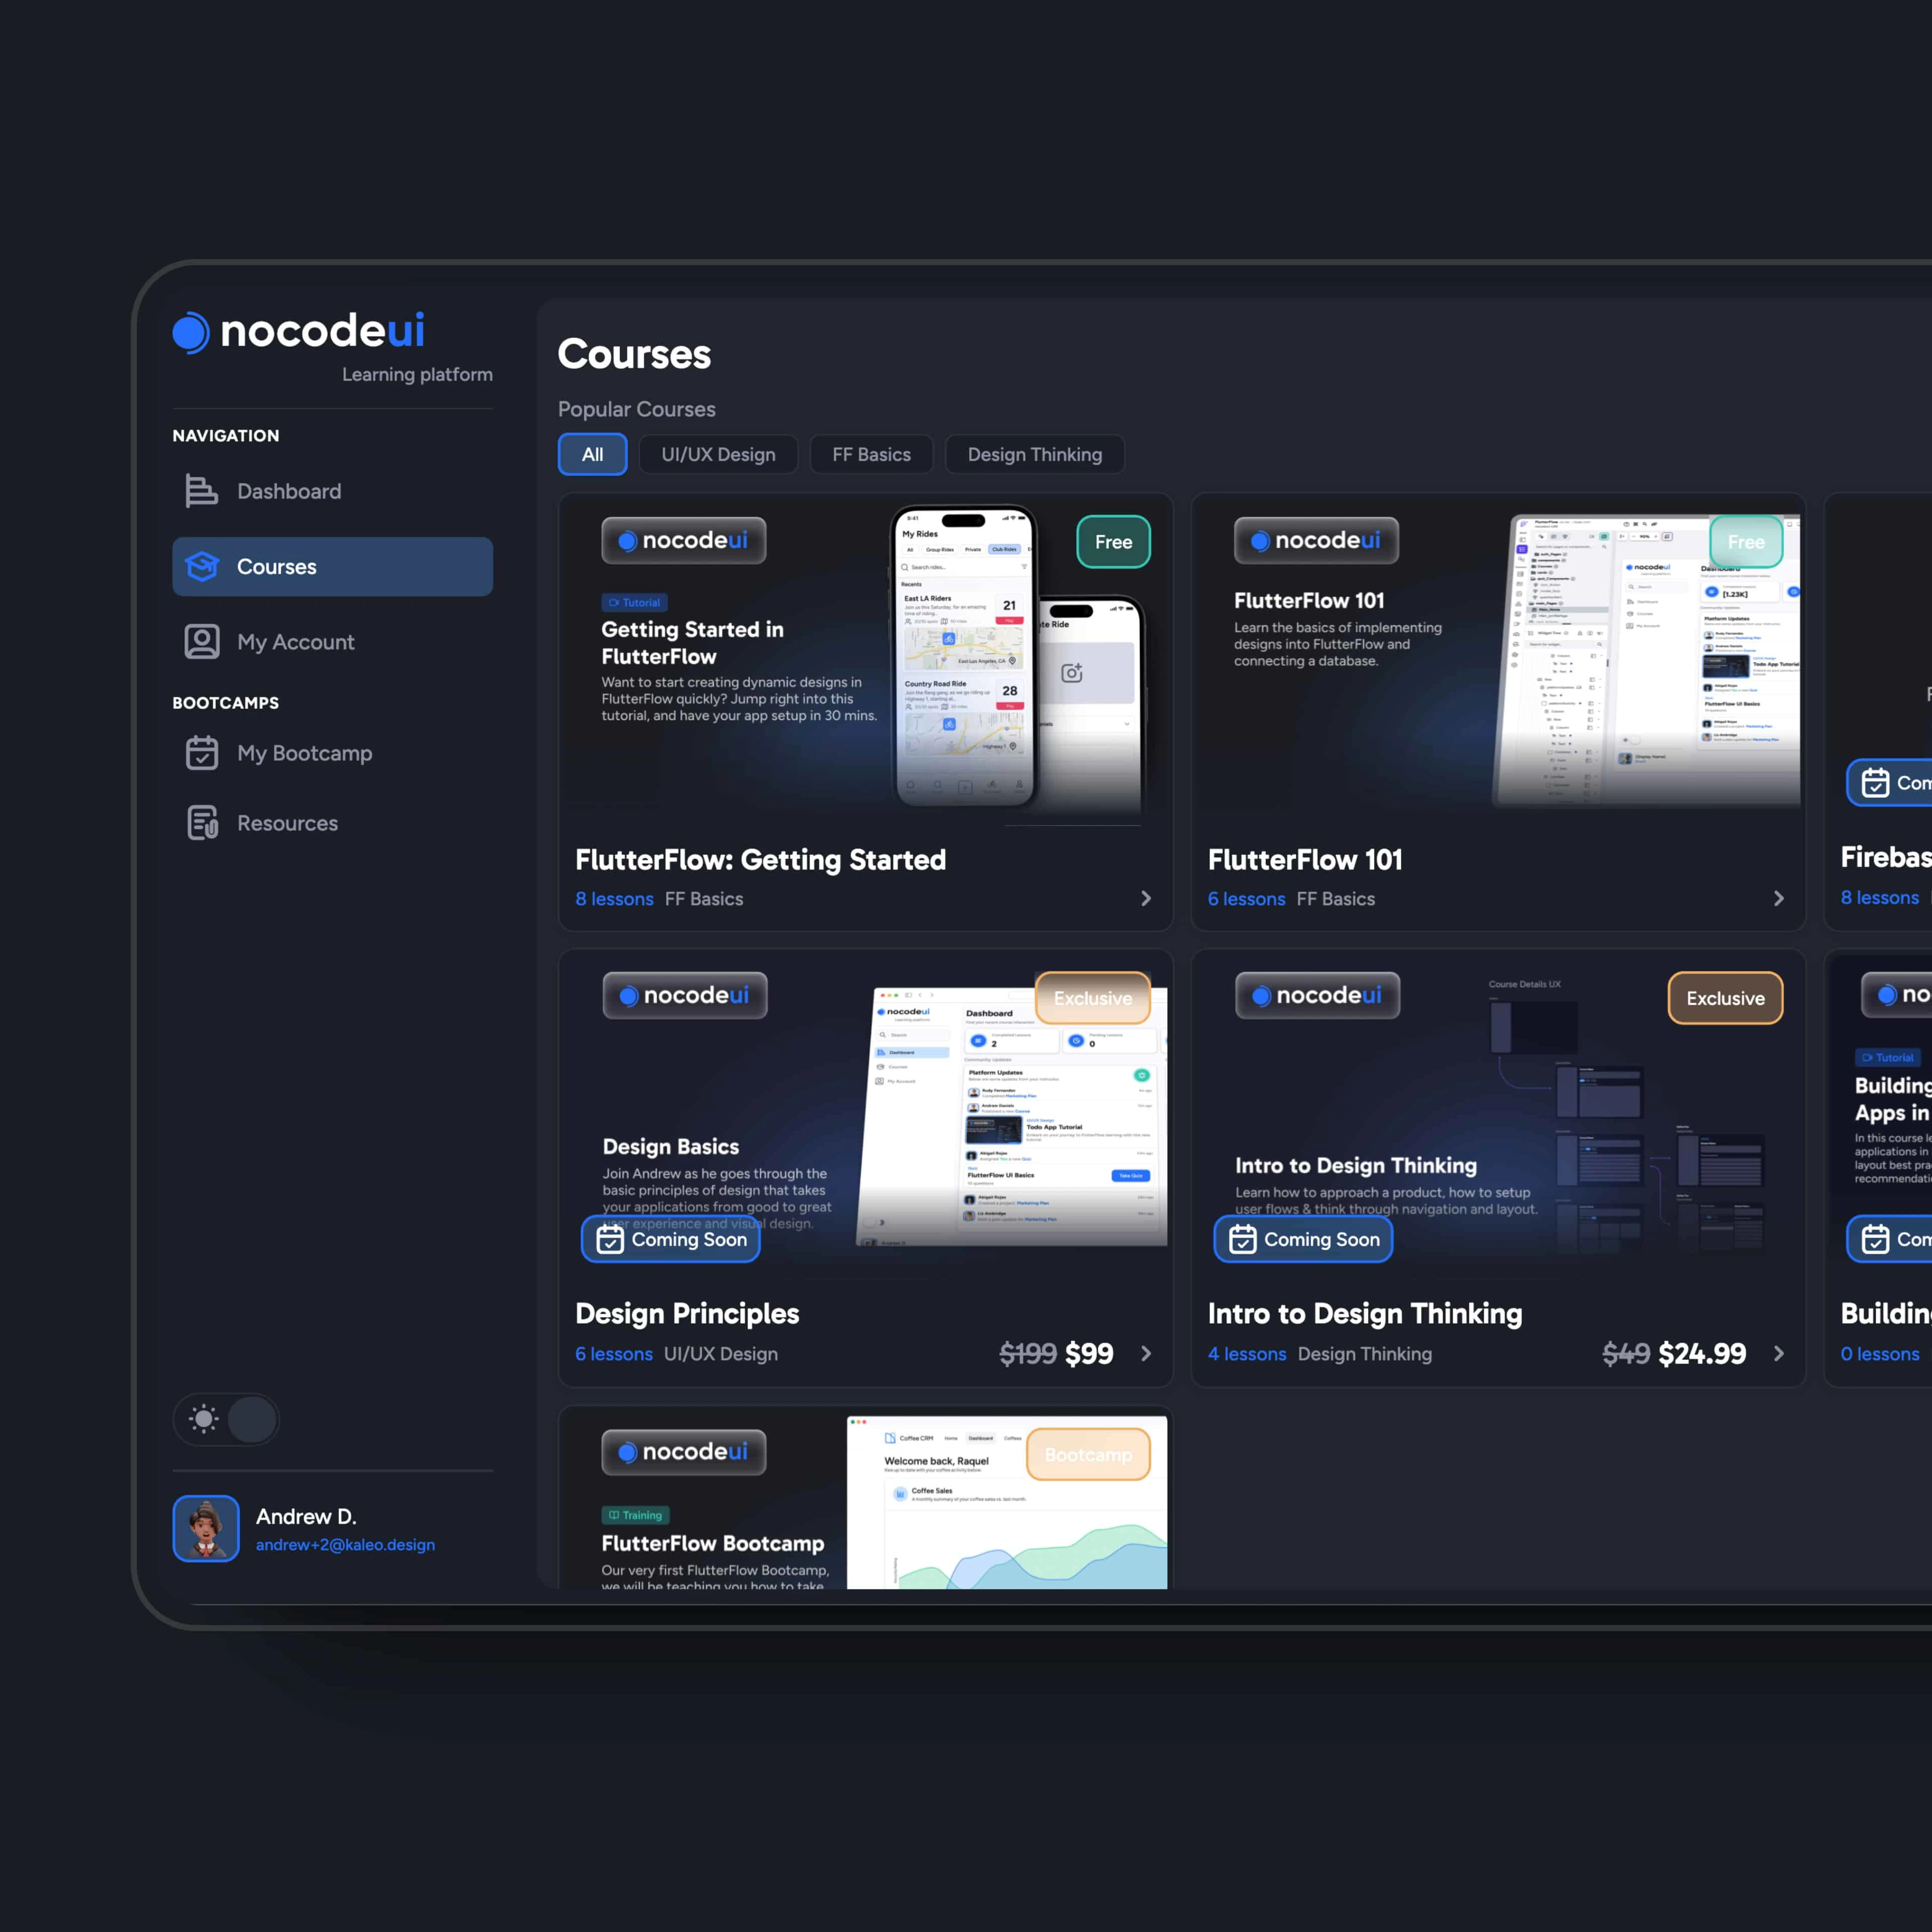
Task: Open the FlutterFlow: Getting Started course title
Action: pos(760,860)
